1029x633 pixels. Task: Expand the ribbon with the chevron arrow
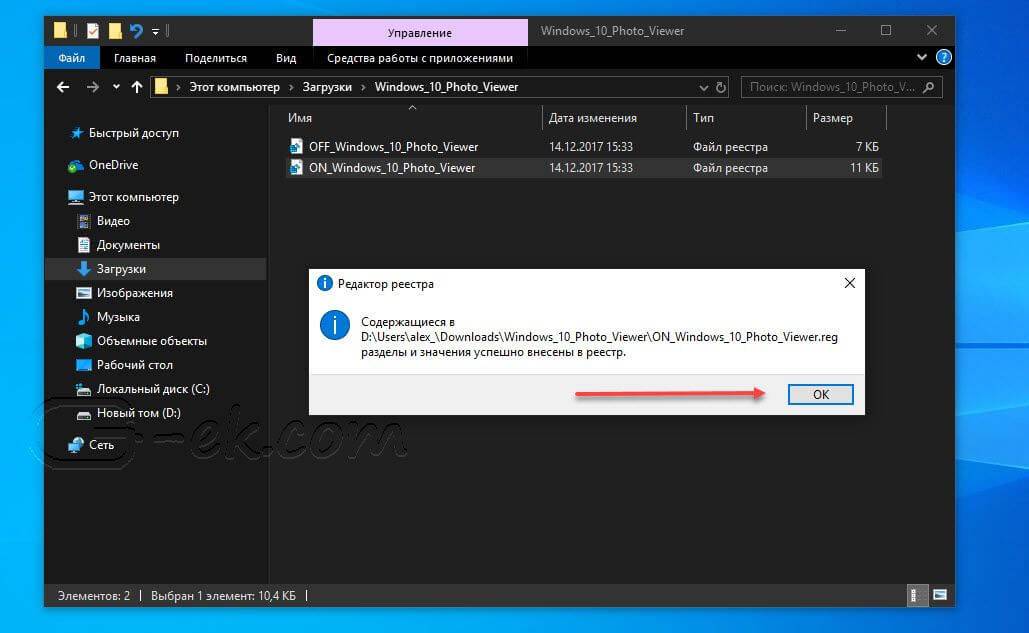pyautogui.click(x=924, y=59)
